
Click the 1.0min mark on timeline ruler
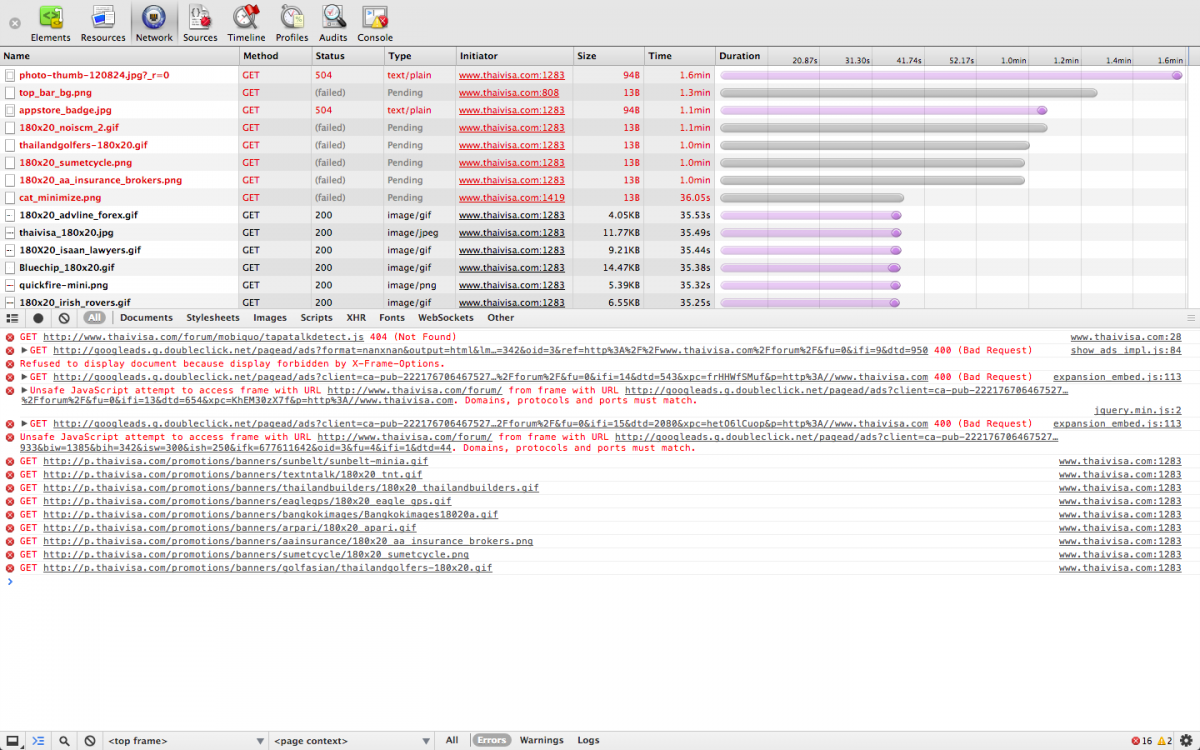click(1014, 60)
